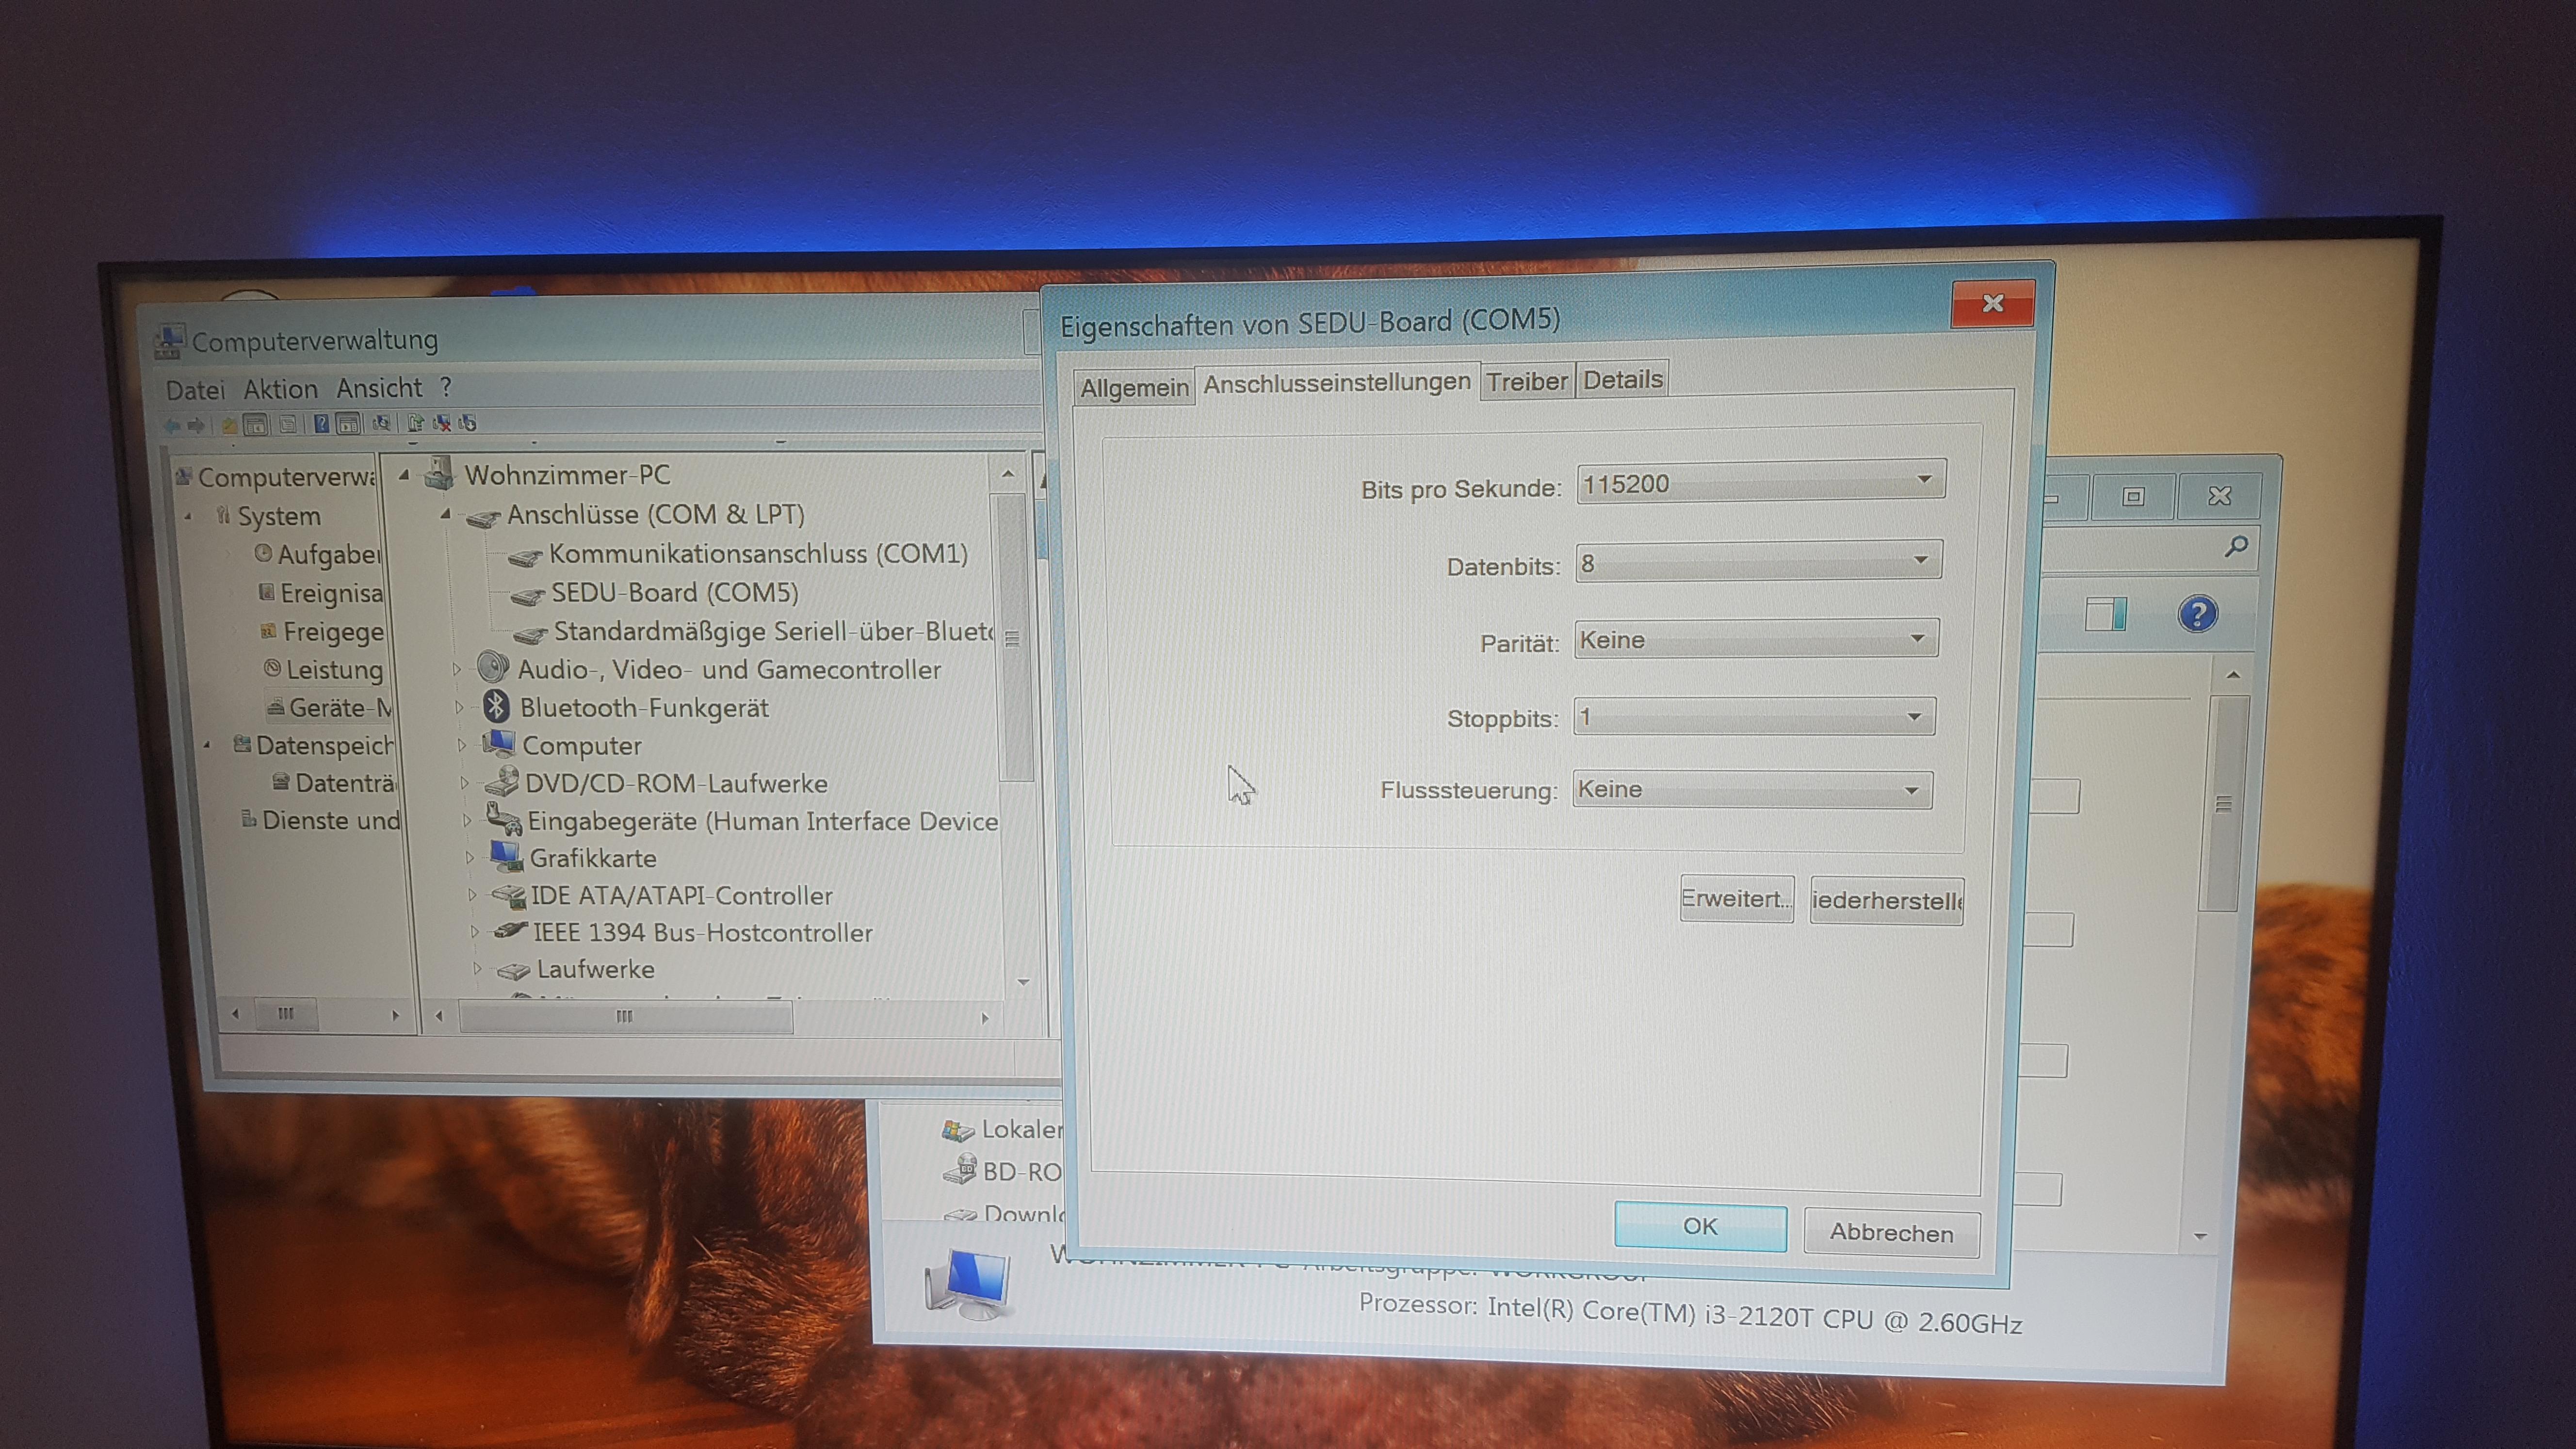Switch to the Details tab

pos(1622,380)
